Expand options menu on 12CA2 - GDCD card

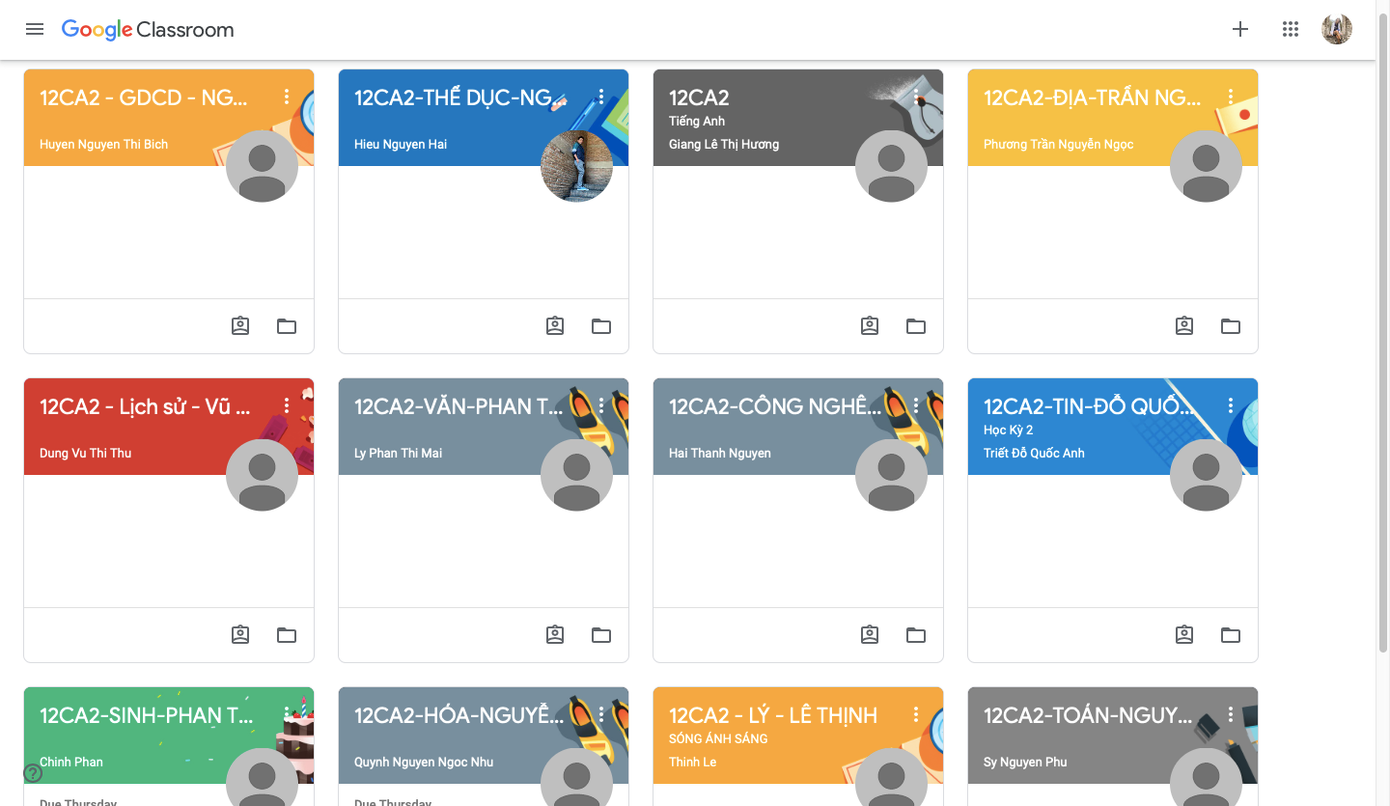click(286, 97)
